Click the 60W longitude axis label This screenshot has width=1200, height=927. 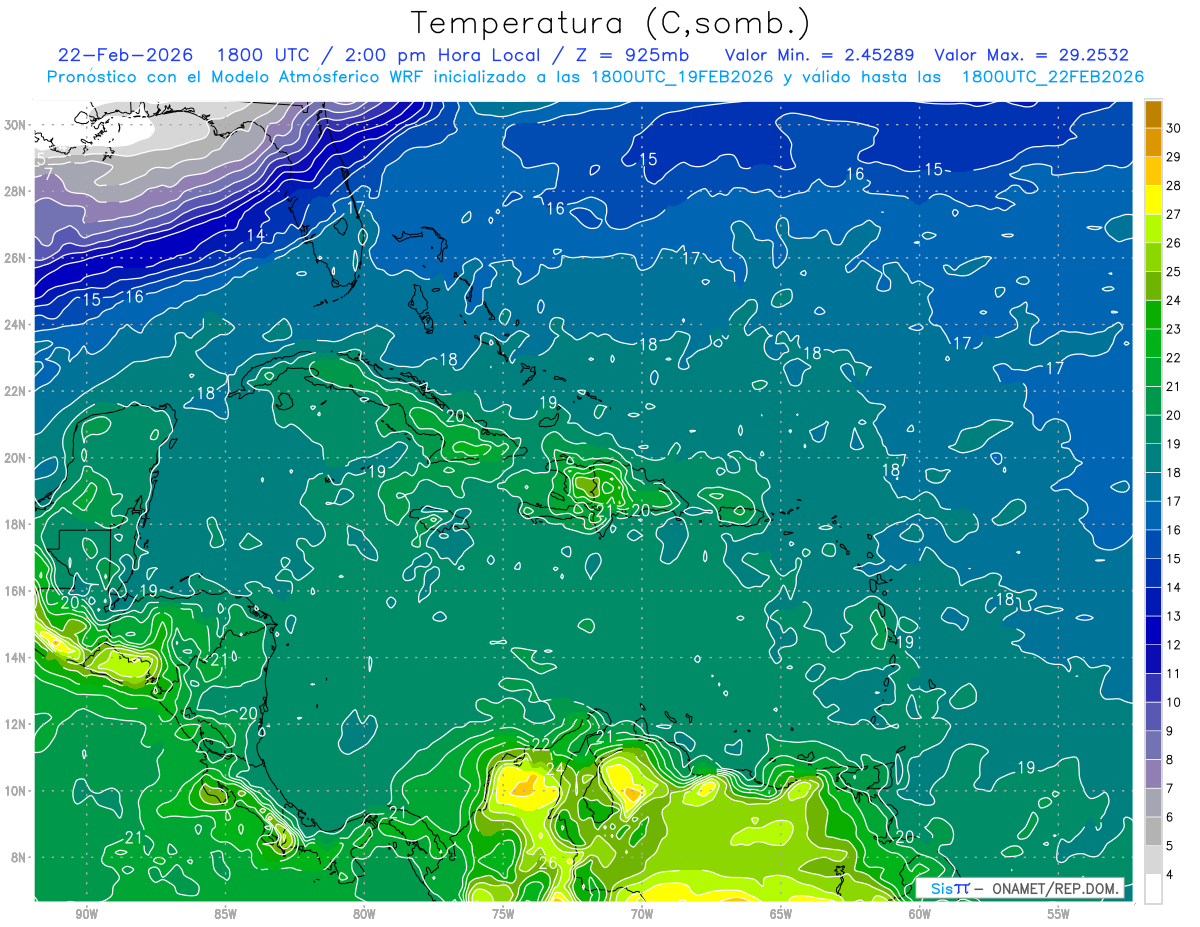[920, 914]
